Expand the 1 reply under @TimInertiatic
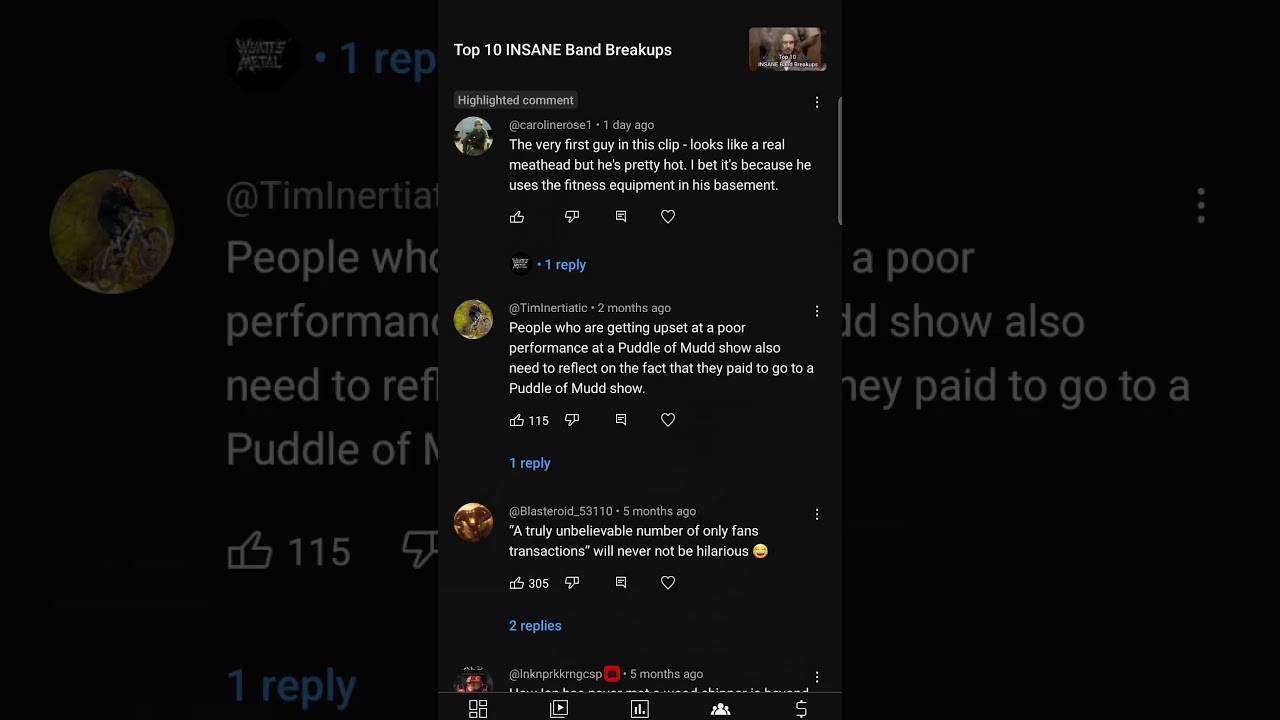This screenshot has height=720, width=1280. pos(530,463)
